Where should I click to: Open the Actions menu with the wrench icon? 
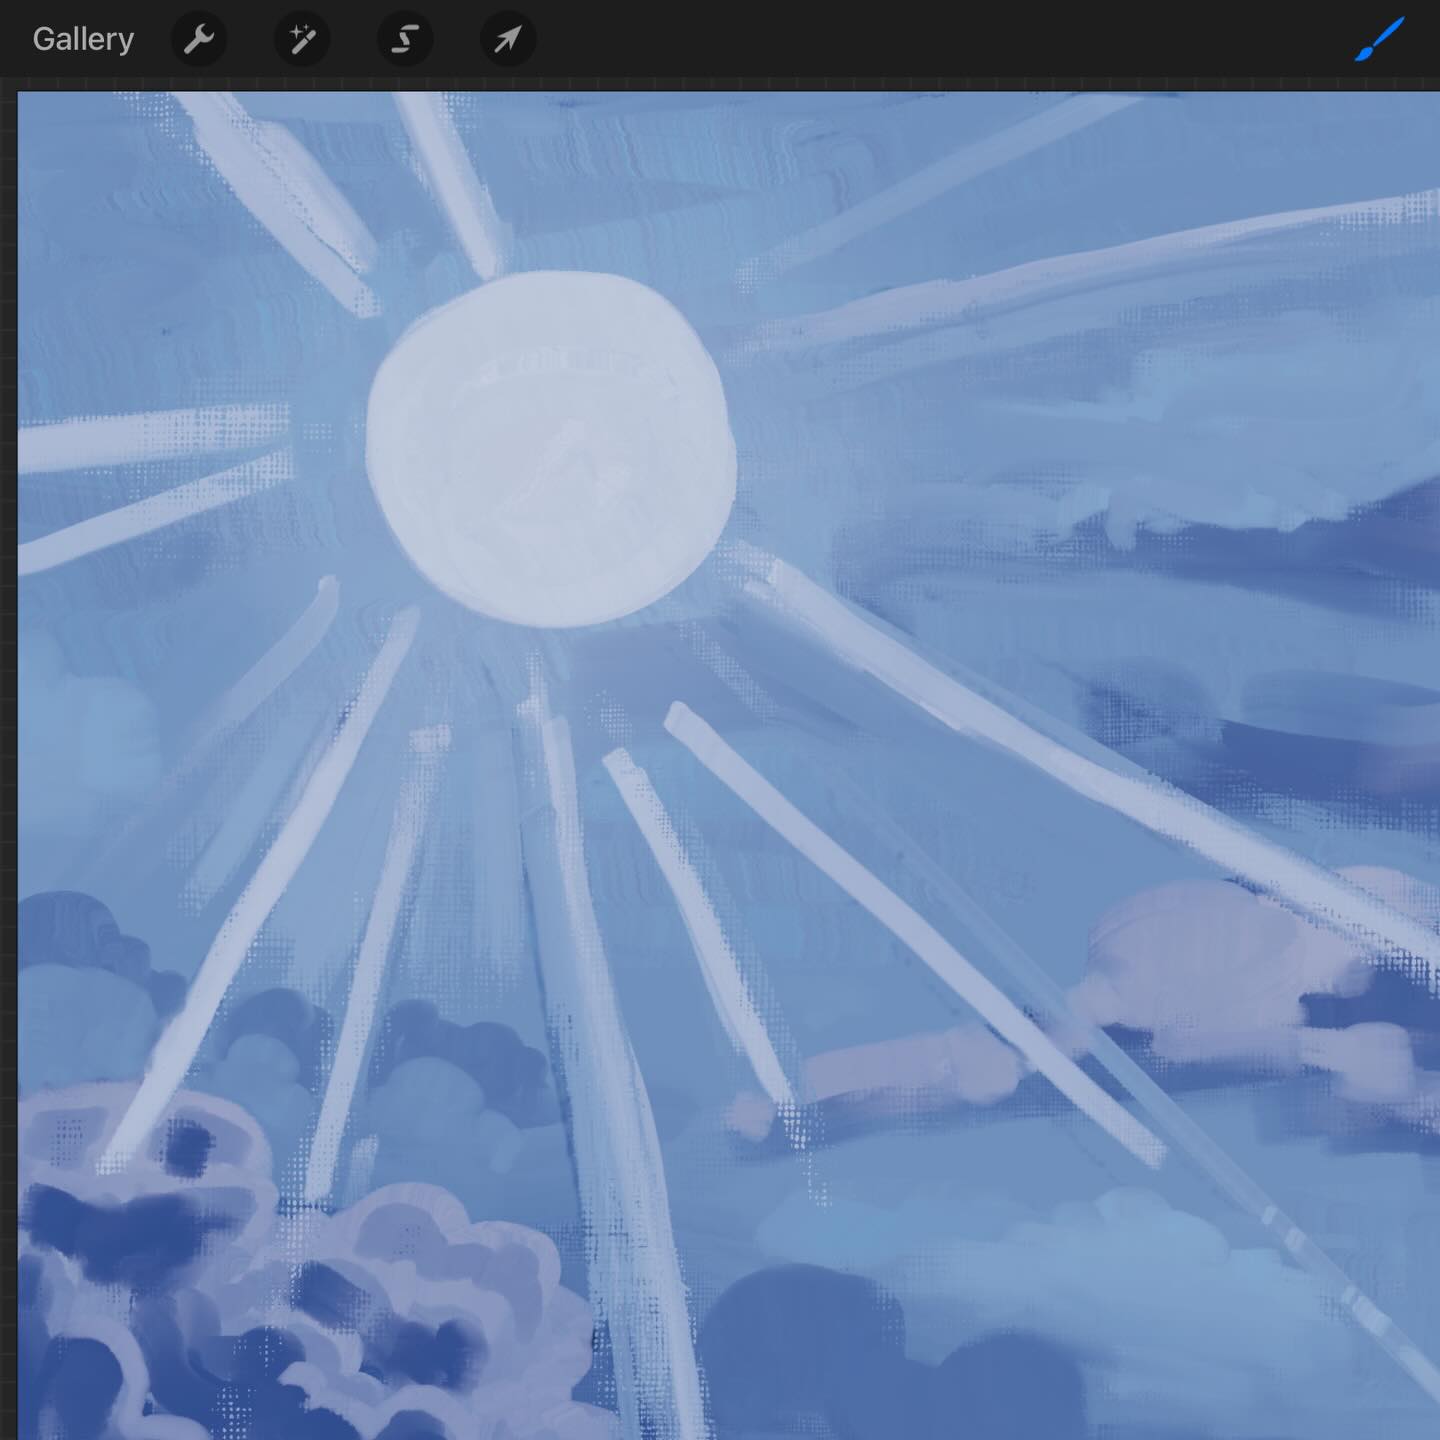pyautogui.click(x=199, y=39)
